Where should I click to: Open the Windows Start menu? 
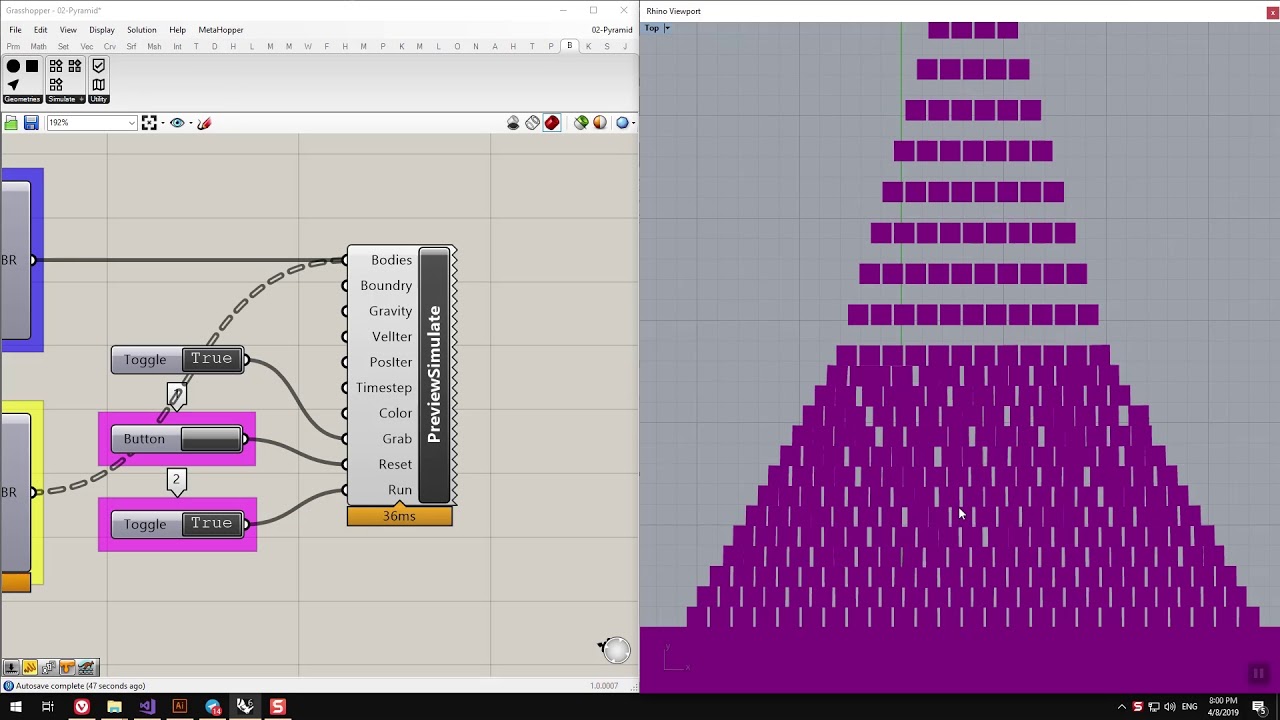pos(16,707)
